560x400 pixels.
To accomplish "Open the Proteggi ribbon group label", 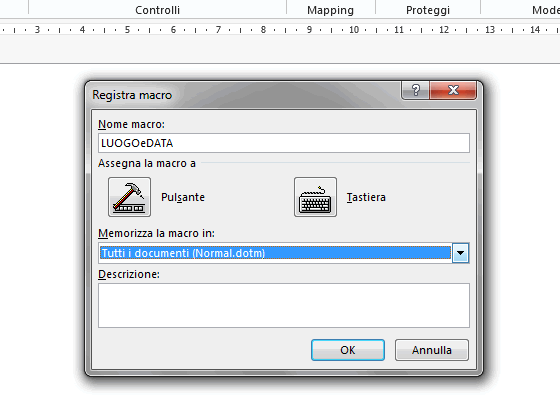I will tap(428, 10).
